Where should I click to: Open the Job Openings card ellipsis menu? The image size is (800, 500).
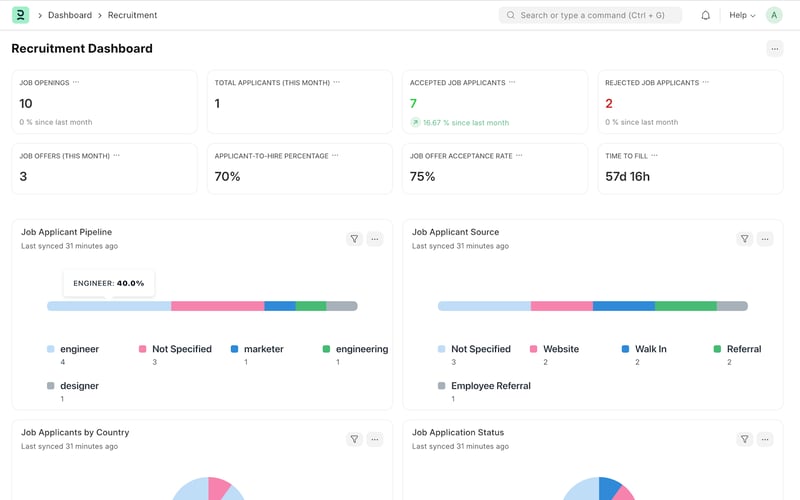pyautogui.click(x=76, y=82)
